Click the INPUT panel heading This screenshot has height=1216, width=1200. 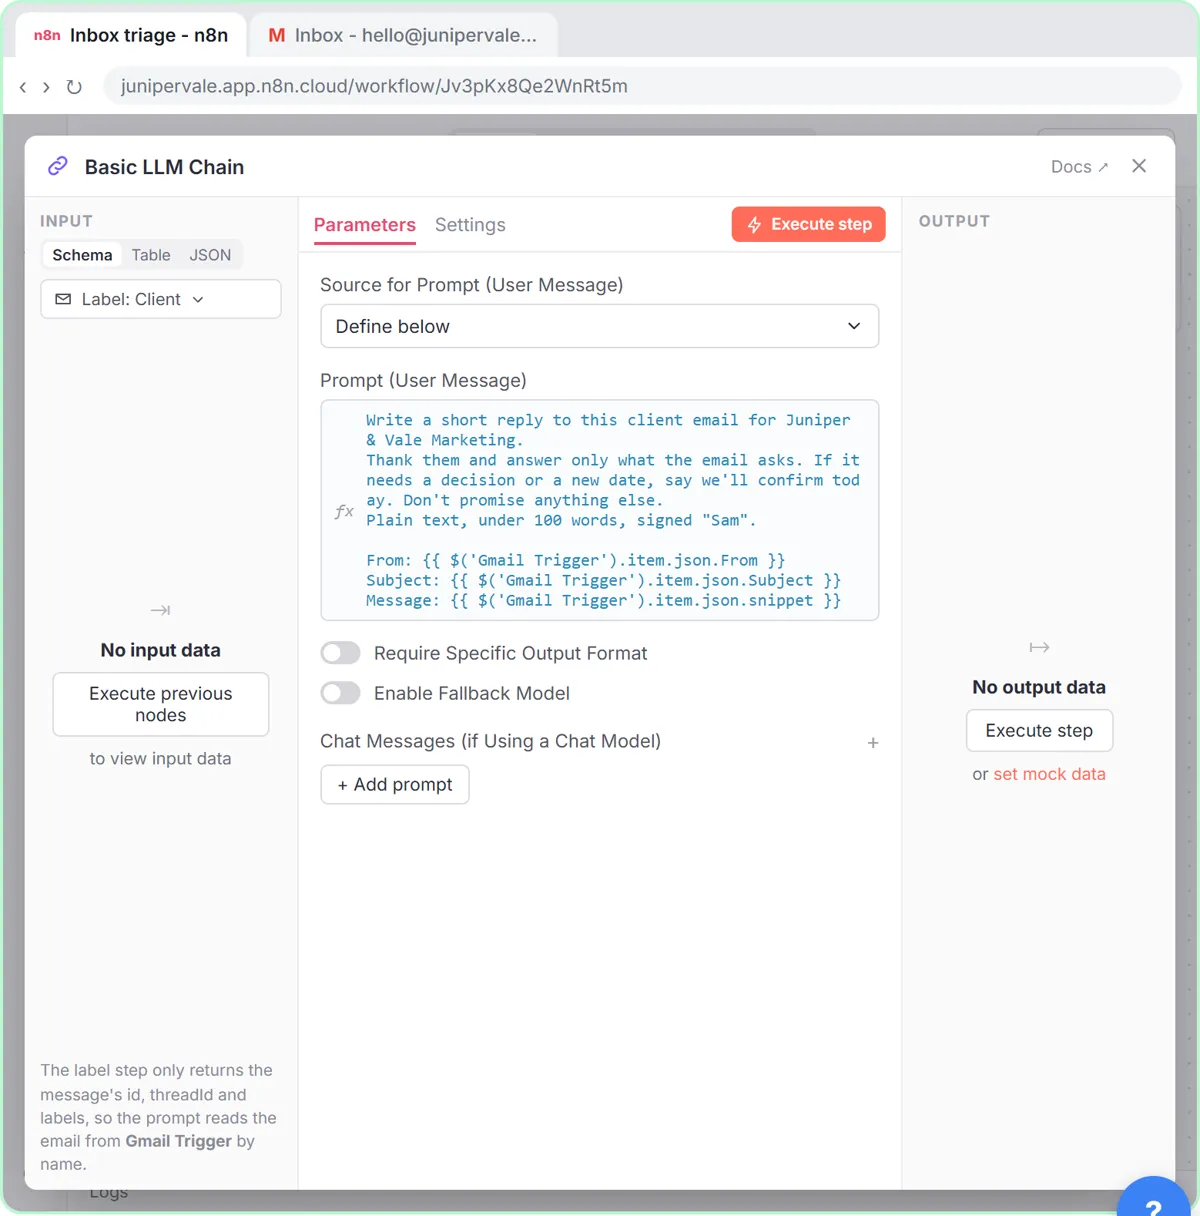tap(66, 221)
